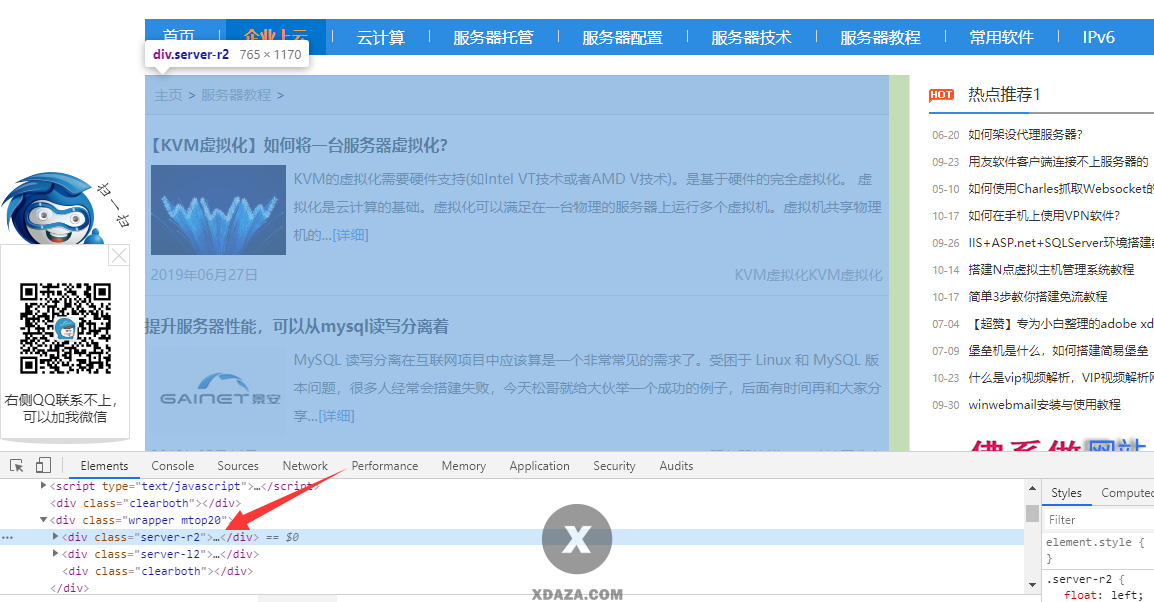Open the IPv6 navigation item
This screenshot has width=1154, height=602.
pos(1099,38)
